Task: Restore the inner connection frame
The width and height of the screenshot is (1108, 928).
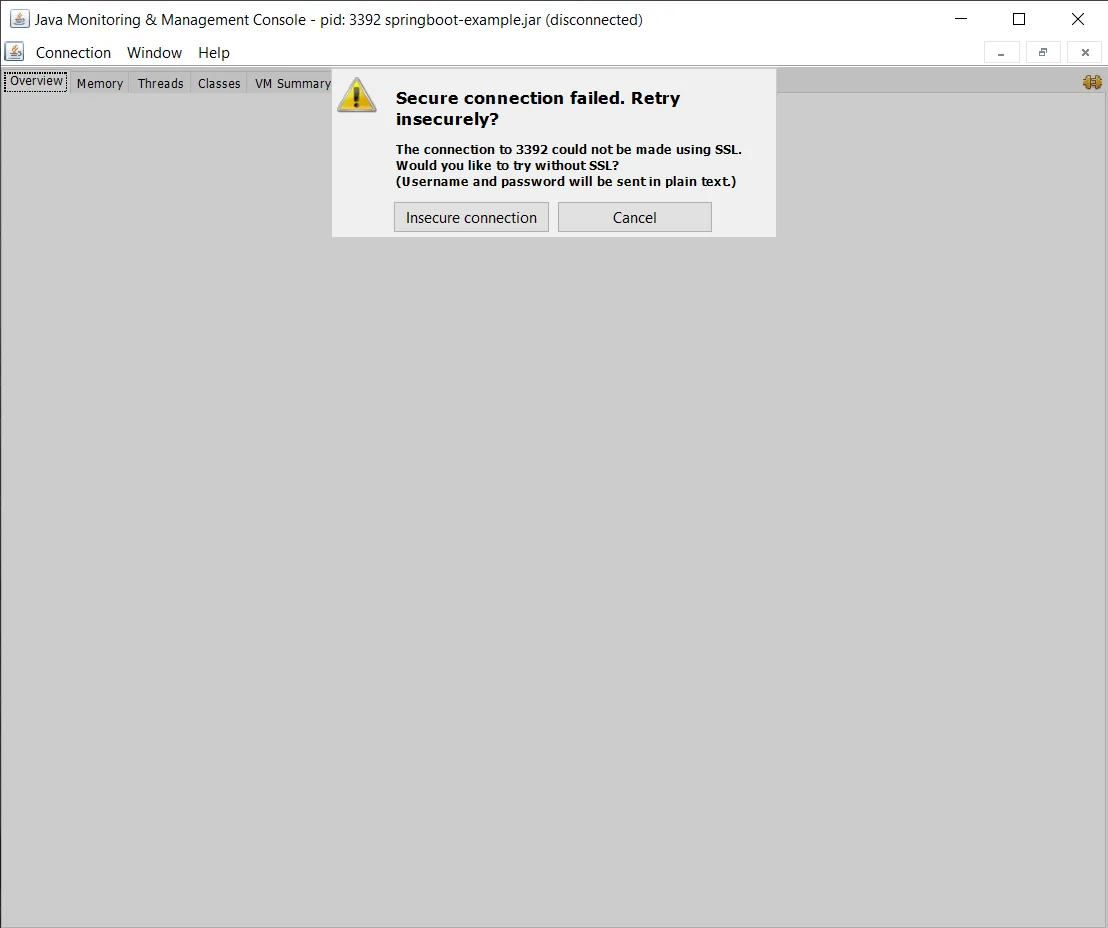Action: click(x=1043, y=52)
